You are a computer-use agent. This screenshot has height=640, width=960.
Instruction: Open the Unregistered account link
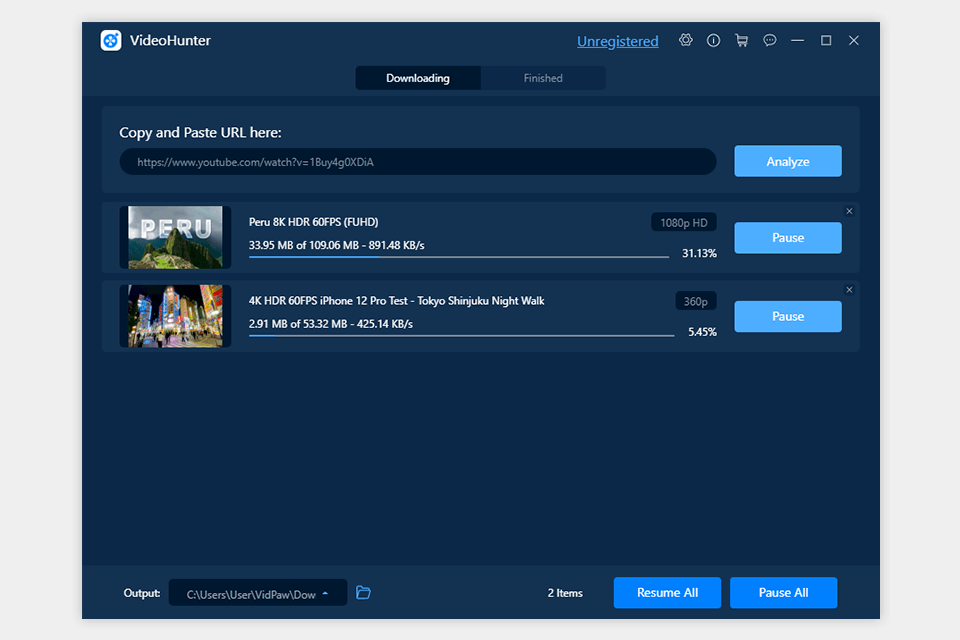618,41
